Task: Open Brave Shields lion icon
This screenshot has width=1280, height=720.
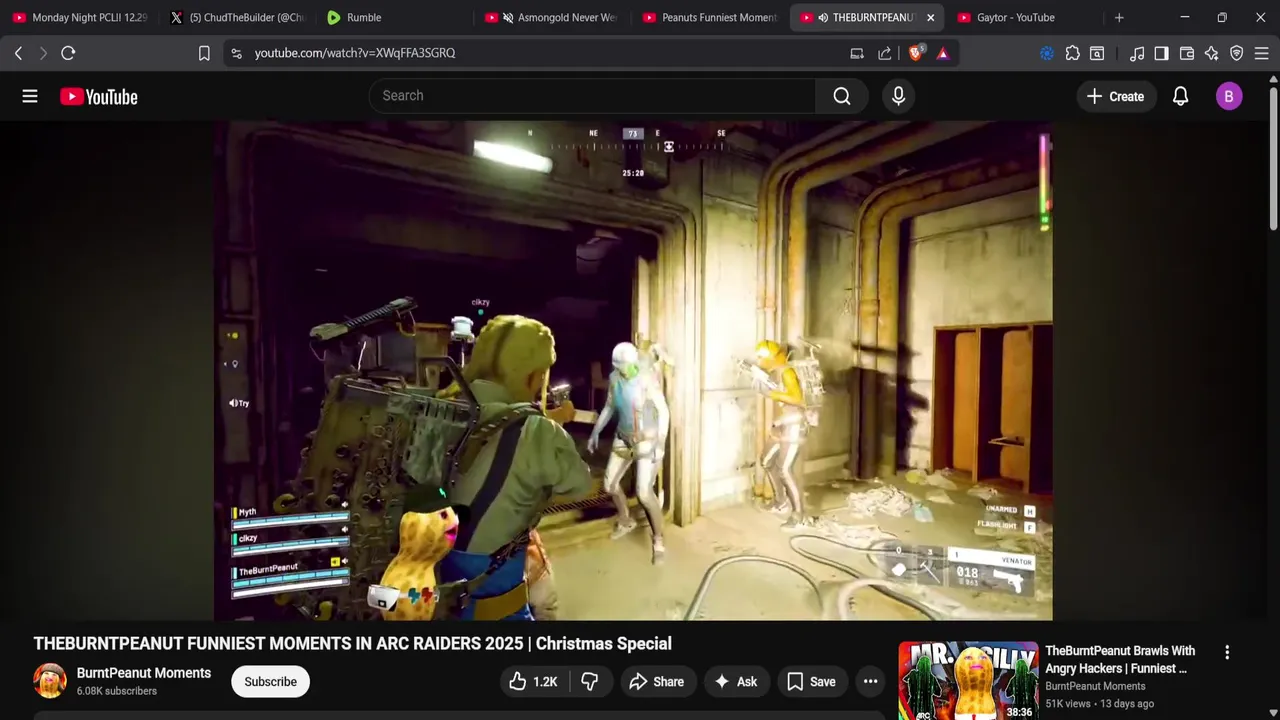Action: tap(915, 53)
